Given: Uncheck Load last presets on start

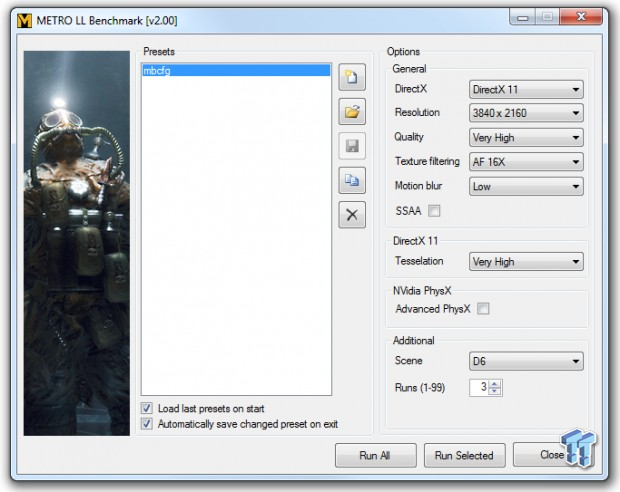Looking at the screenshot, I should coord(147,408).
